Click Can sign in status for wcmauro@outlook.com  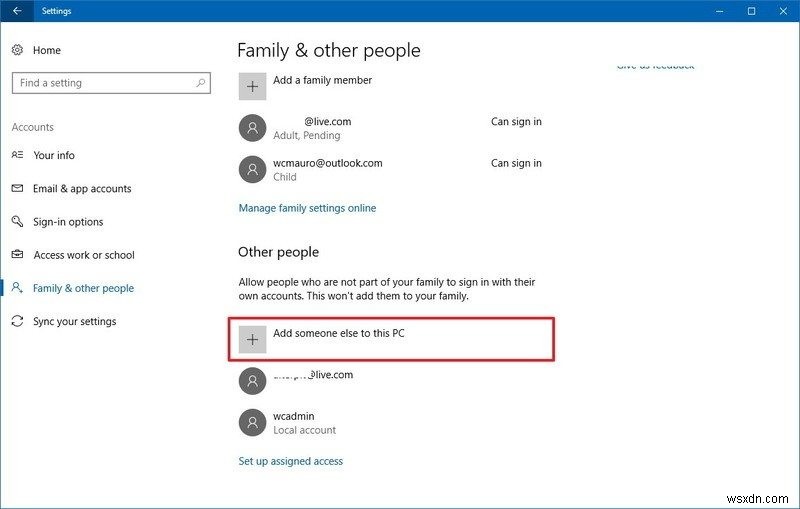pyautogui.click(x=516, y=163)
